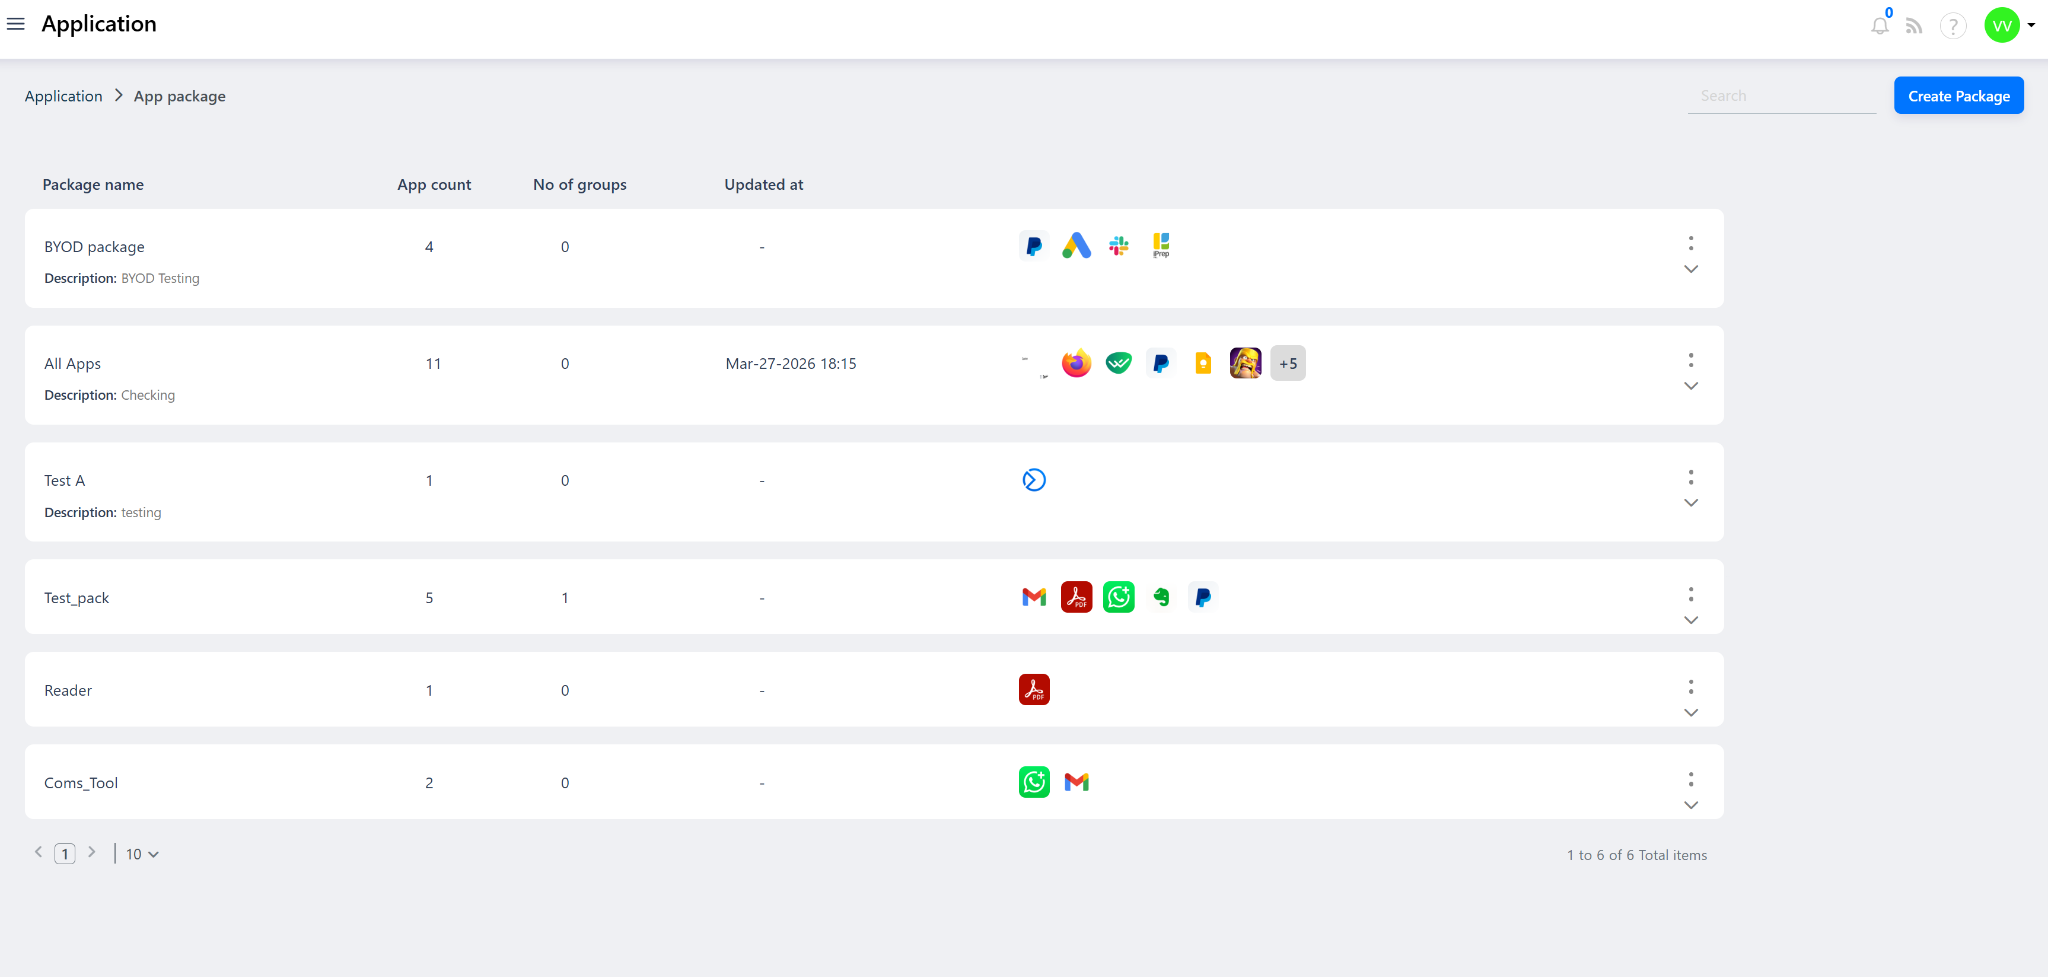
Task: Click the help question mark icon
Action: coord(1952,26)
